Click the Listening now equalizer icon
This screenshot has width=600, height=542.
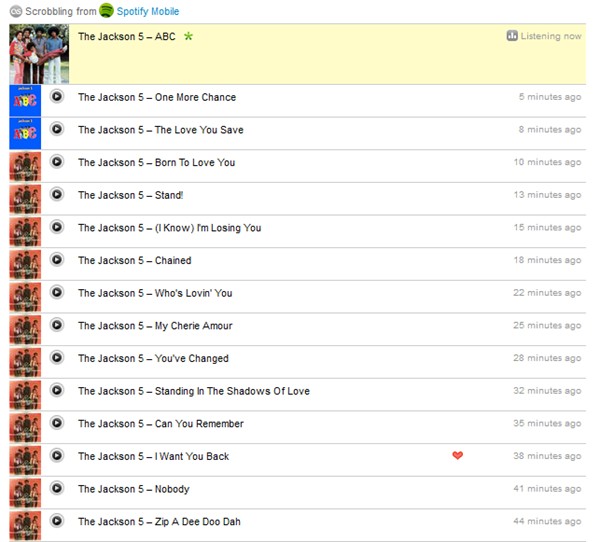tap(512, 36)
